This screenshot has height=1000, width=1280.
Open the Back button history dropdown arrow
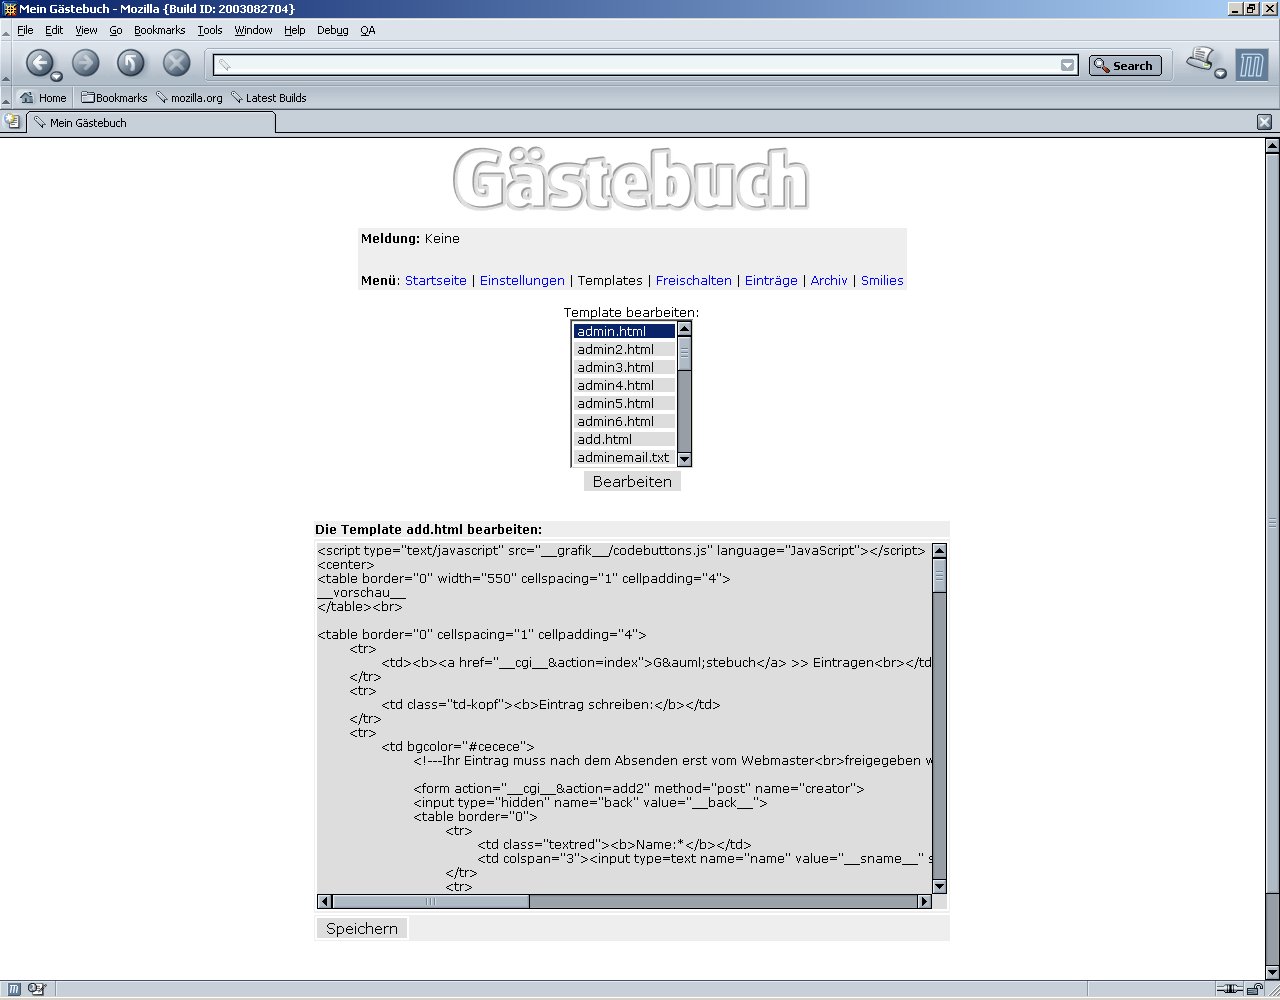tap(56, 77)
